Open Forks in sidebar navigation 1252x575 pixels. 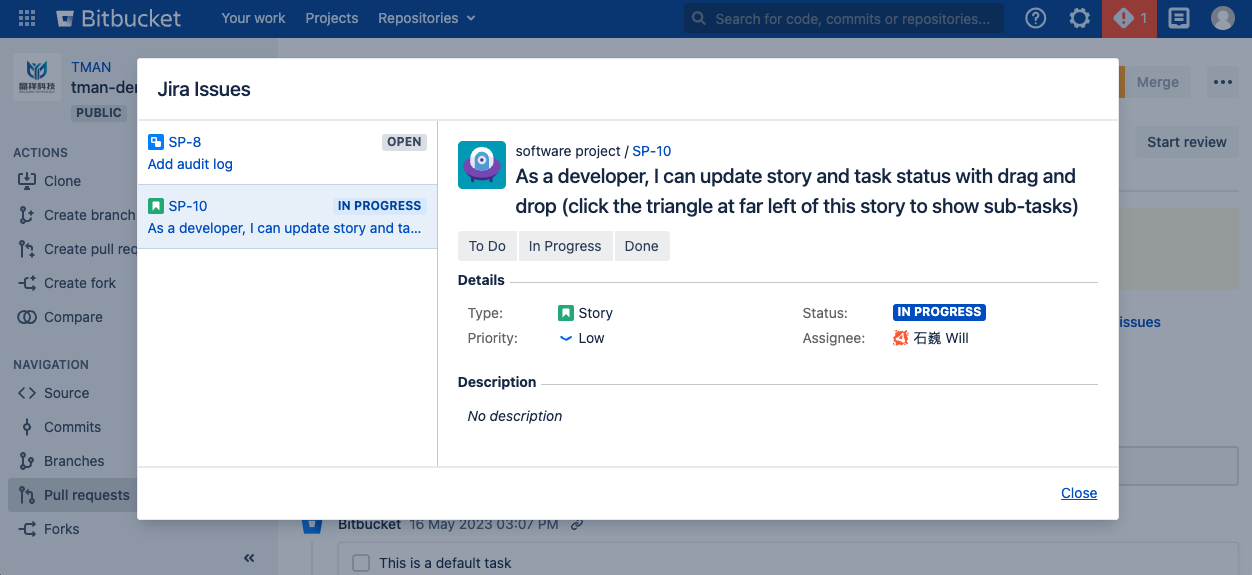click(49, 529)
